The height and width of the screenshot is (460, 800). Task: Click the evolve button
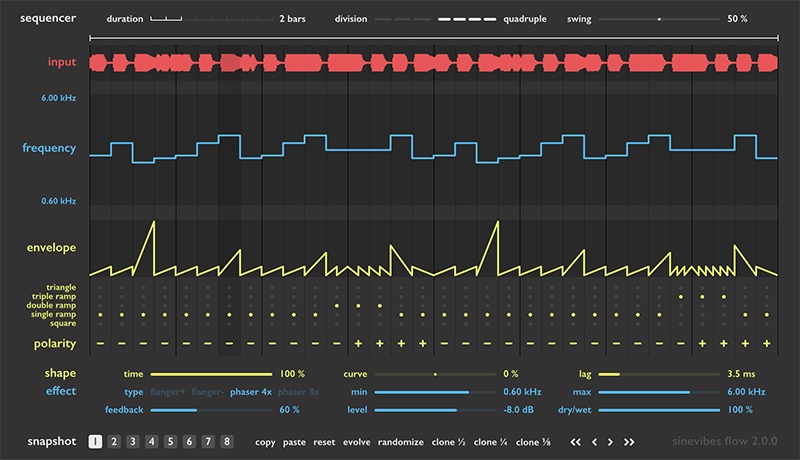tap(357, 441)
